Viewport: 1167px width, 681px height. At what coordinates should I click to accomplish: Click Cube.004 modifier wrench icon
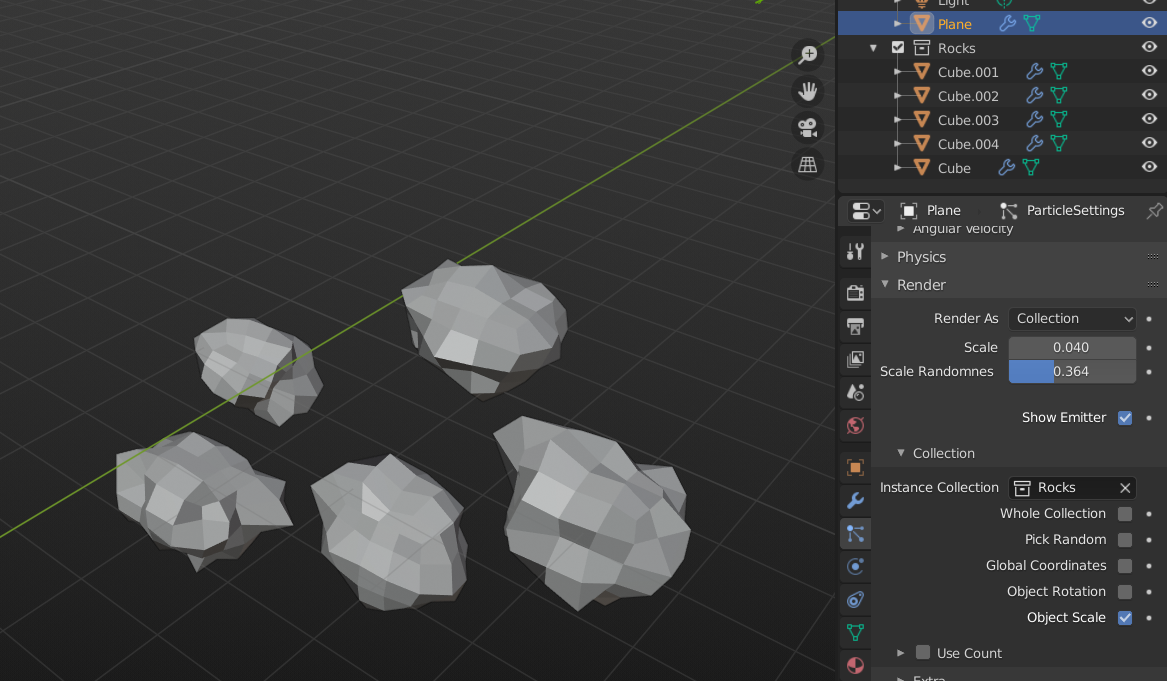[1035, 143]
